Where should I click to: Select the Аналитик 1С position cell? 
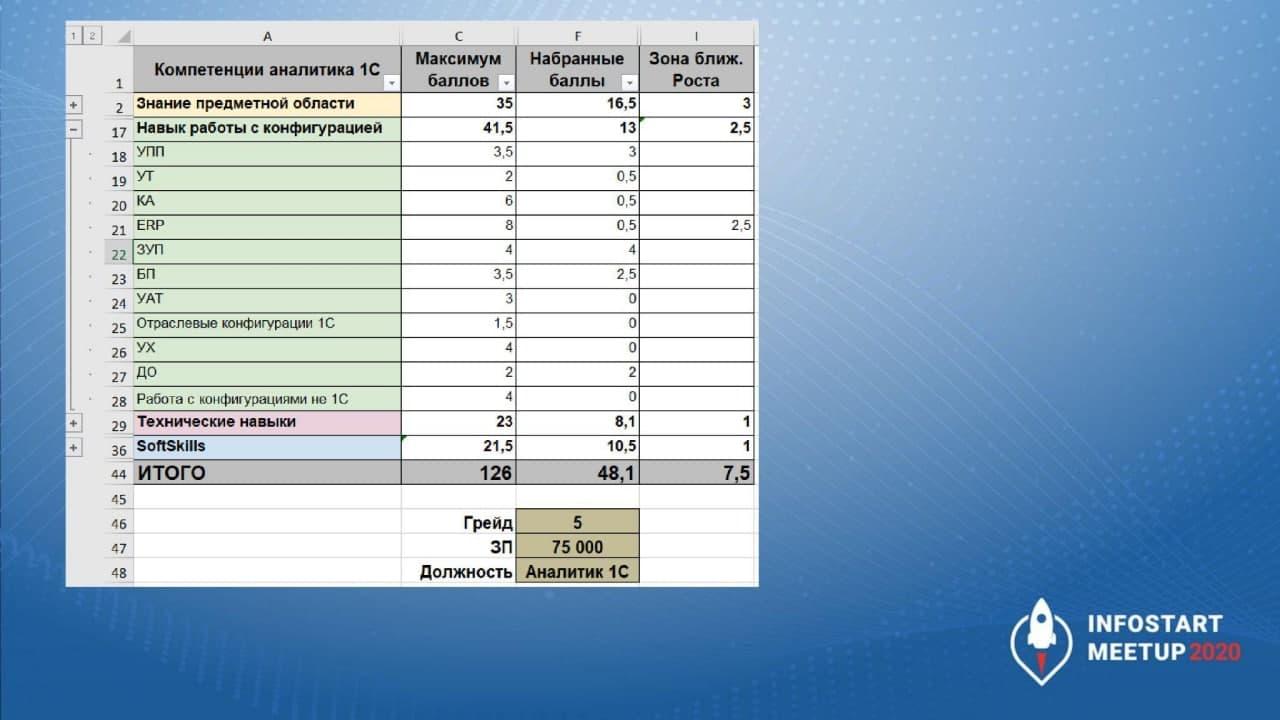[578, 571]
